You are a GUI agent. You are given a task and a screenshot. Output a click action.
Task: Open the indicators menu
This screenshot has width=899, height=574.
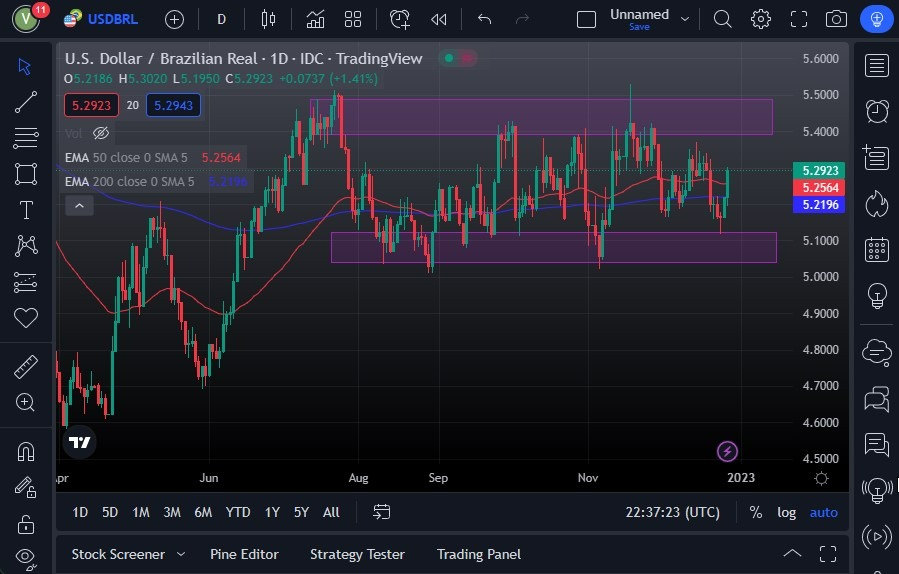pyautogui.click(x=315, y=19)
